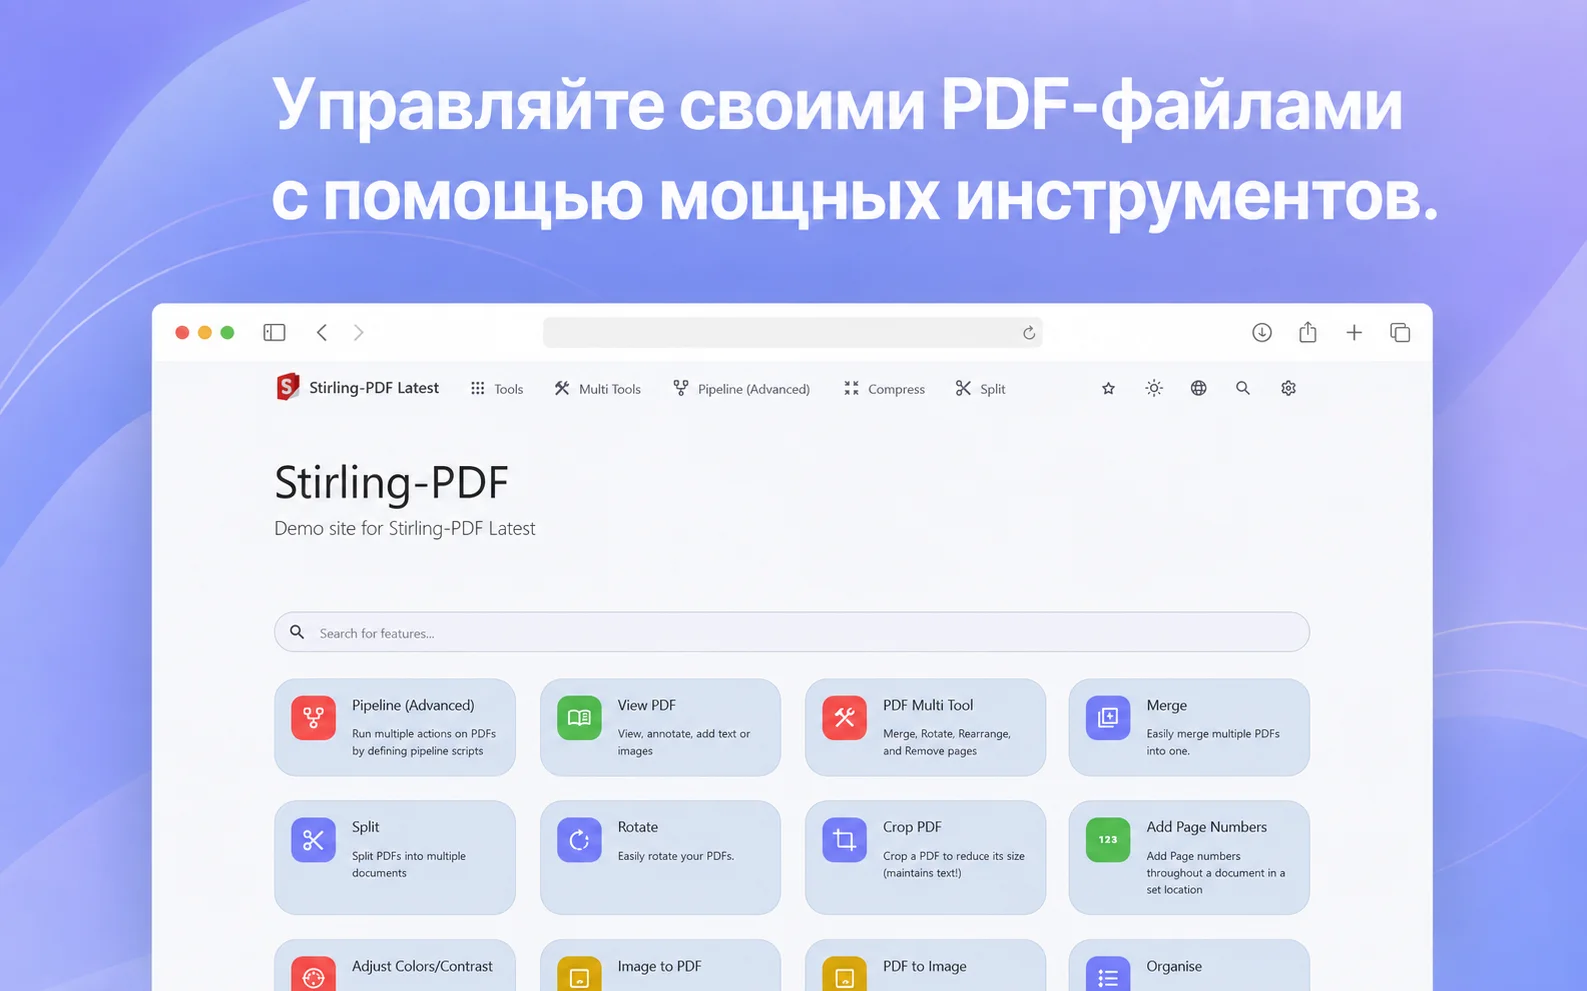The image size is (1587, 991).
Task: Open the Crop PDF card title
Action: click(x=912, y=827)
